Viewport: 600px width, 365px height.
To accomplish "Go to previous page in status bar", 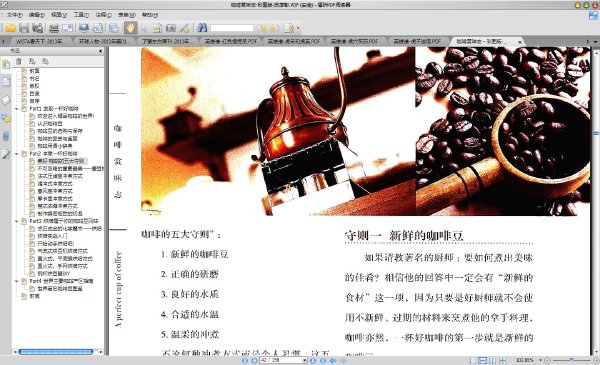I will [254, 360].
